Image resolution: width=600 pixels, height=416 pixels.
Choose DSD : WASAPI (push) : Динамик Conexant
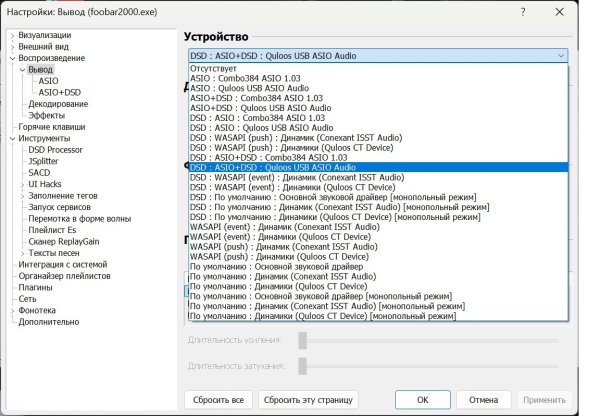(378, 138)
